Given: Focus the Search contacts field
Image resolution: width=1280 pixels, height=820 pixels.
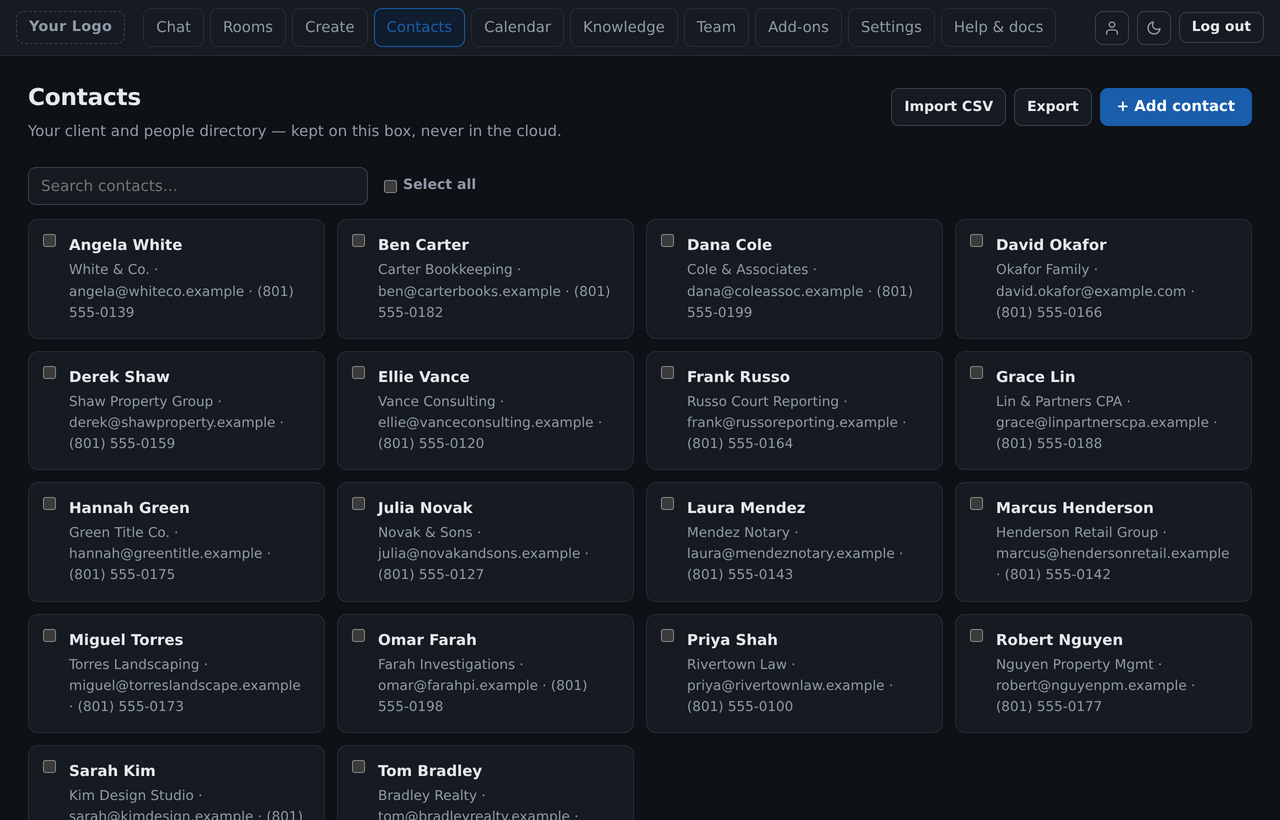Looking at the screenshot, I should tap(198, 186).
